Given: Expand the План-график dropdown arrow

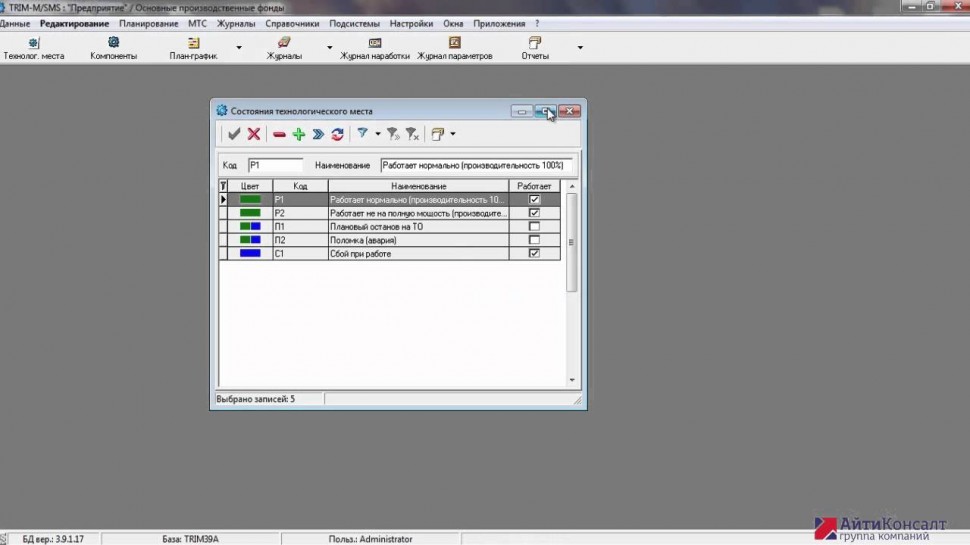Looking at the screenshot, I should (x=239, y=47).
